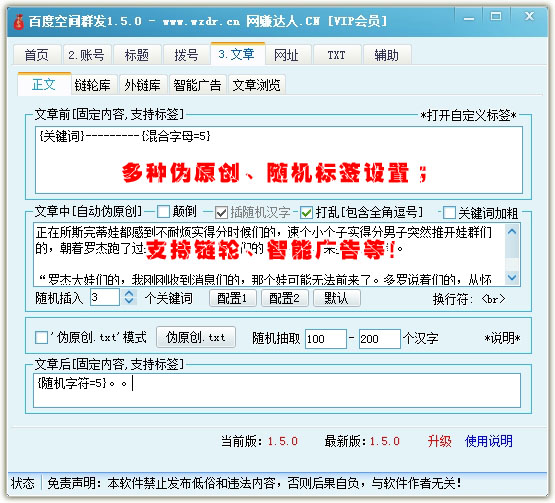
Task: Minimize the window
Action: (x=469, y=18)
